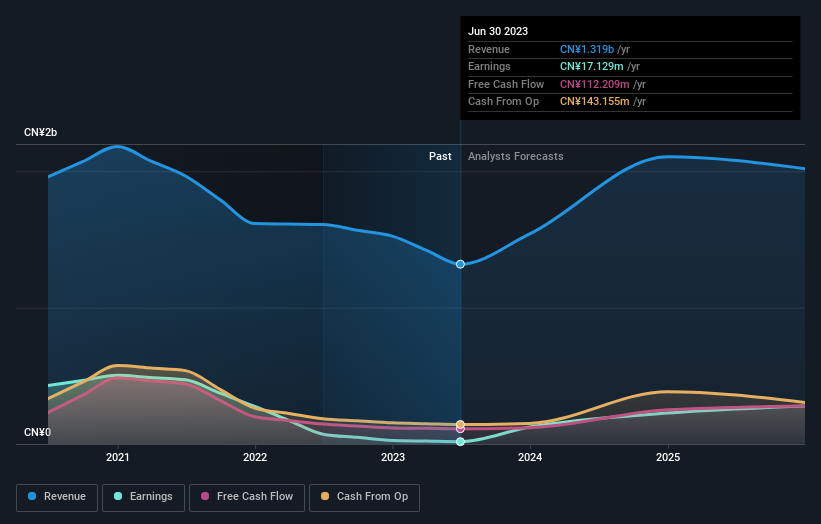Click the blue Revenue data point marker
Viewport: 821px width, 524px height.
(x=460, y=264)
